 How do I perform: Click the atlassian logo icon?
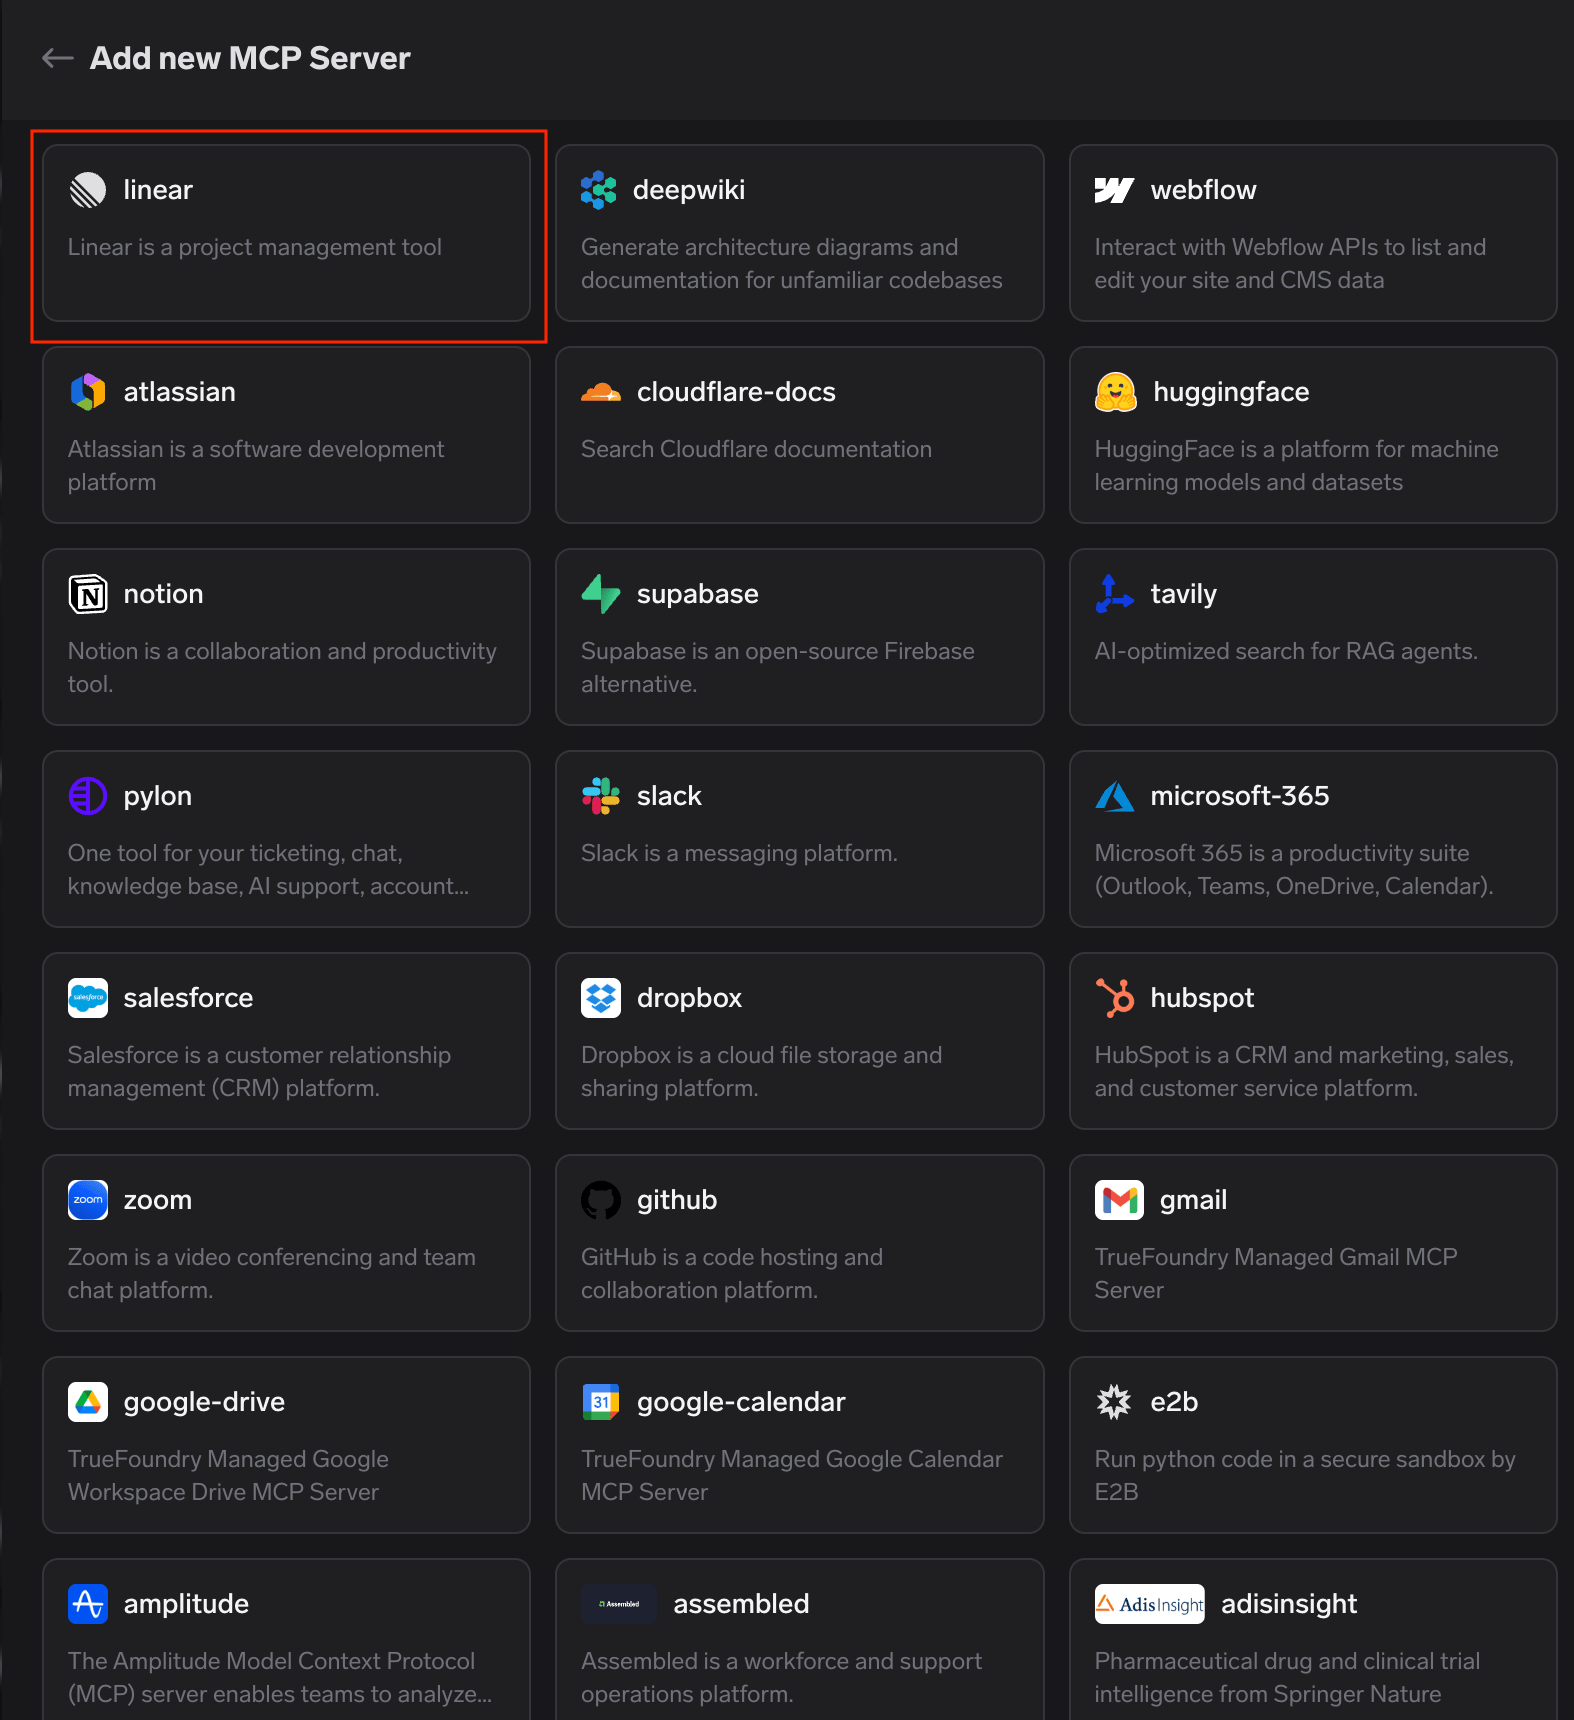pyautogui.click(x=88, y=392)
